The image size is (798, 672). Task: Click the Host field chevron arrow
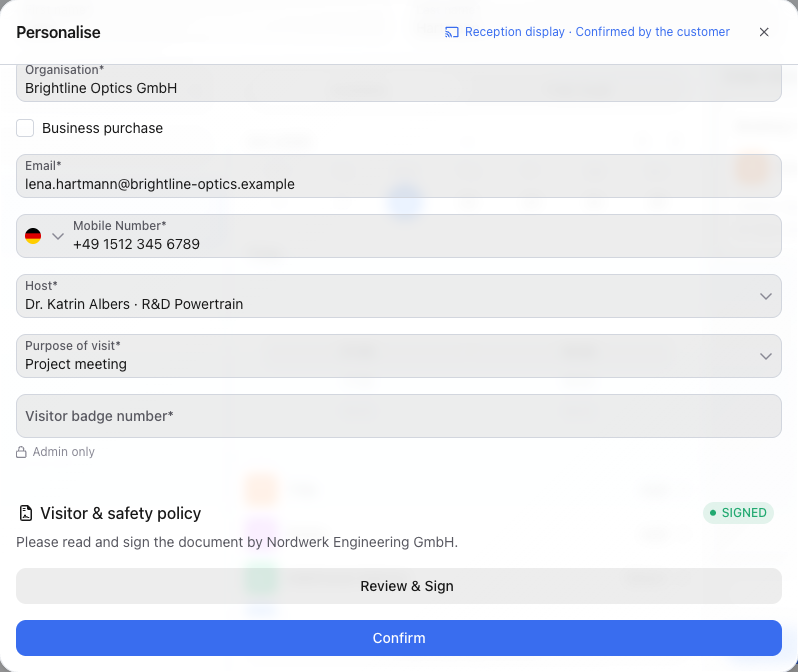click(x=765, y=296)
